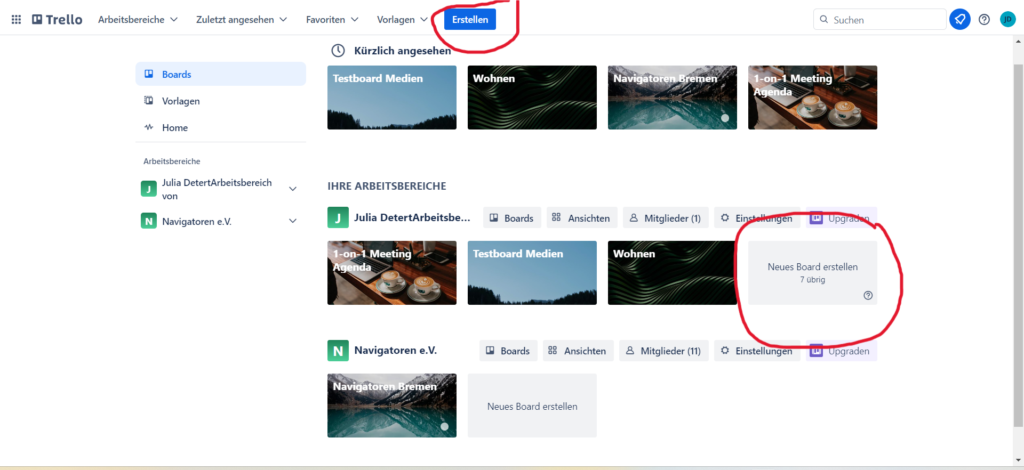Click the Julia DetertArbeitsbe… workspace heading

point(412,218)
